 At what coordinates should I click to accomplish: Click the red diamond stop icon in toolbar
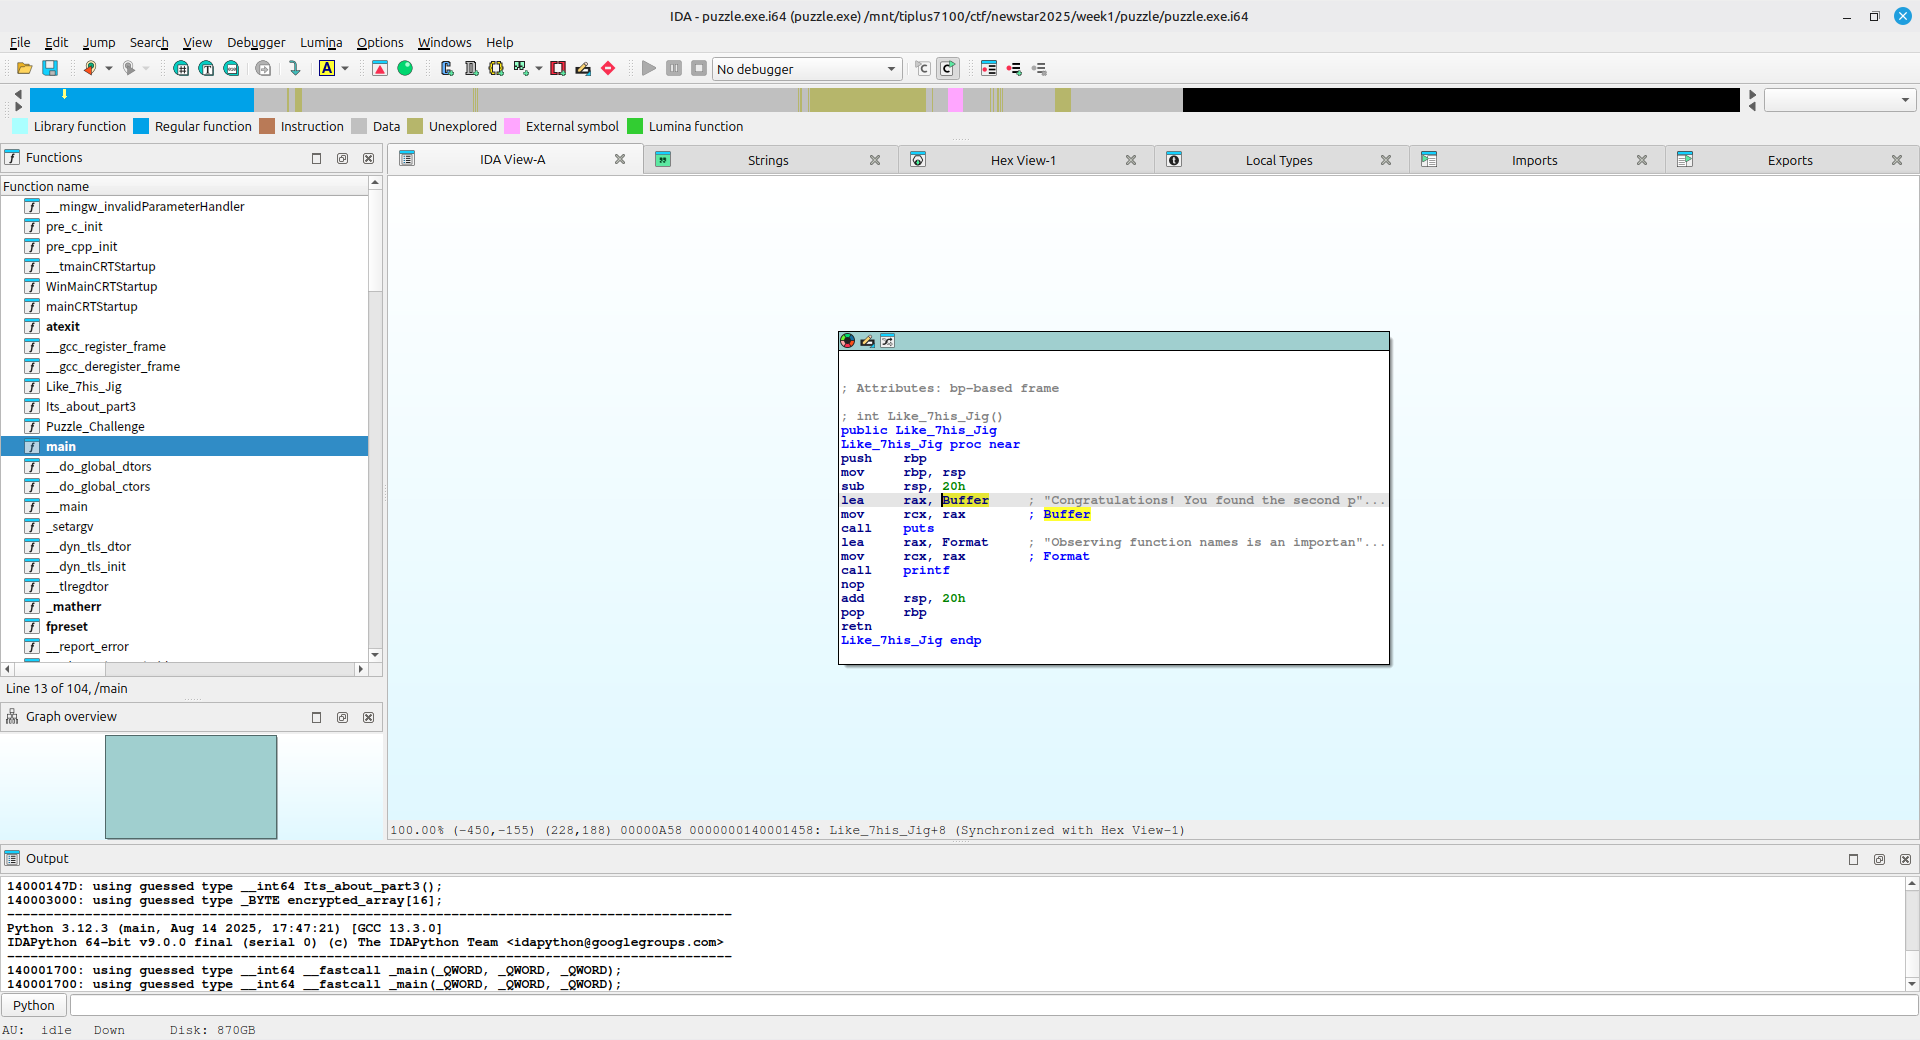pyautogui.click(x=608, y=68)
